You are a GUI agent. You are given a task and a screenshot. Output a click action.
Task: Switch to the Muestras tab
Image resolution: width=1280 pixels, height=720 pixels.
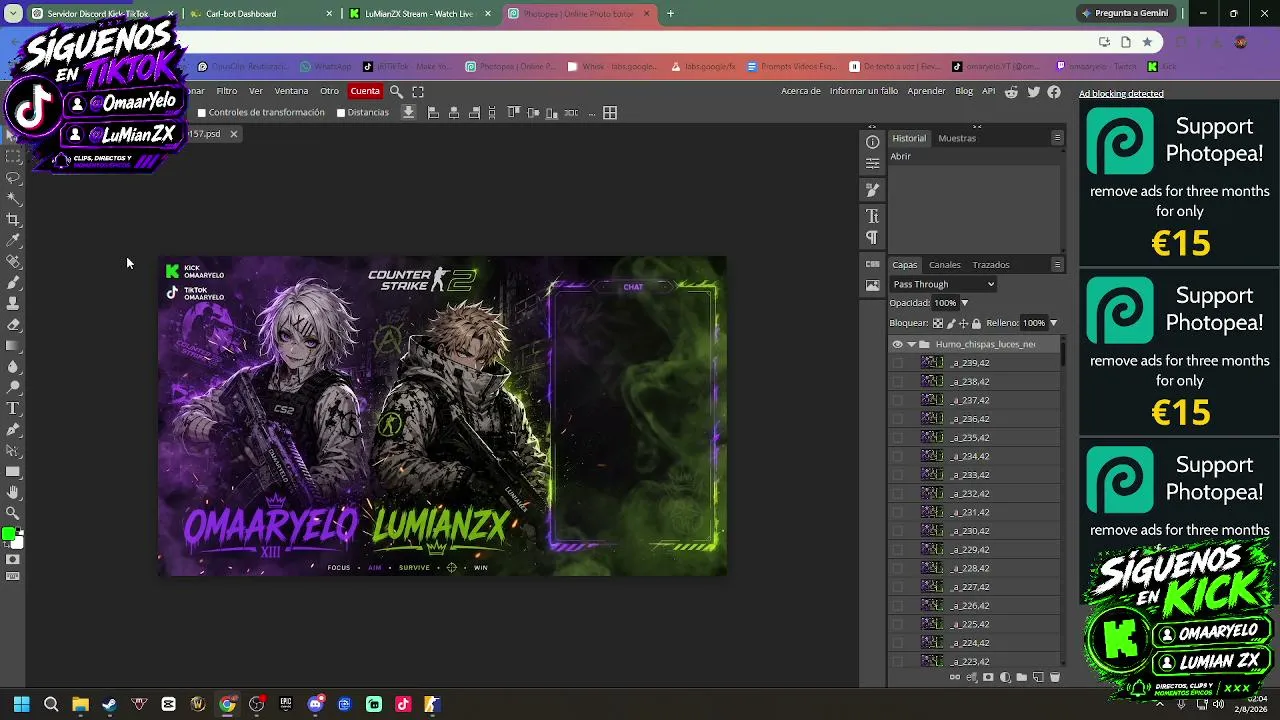click(x=957, y=138)
